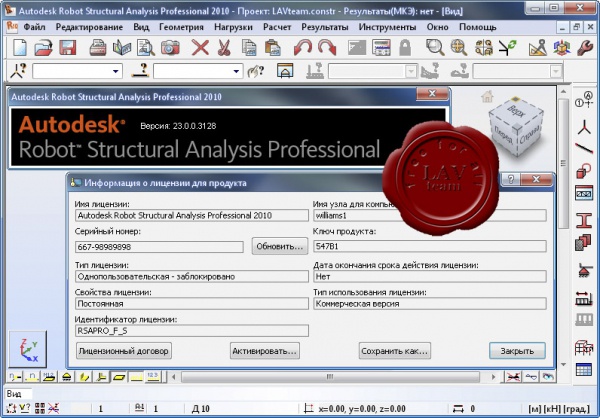Click the Print toolbar icon

click(97, 48)
